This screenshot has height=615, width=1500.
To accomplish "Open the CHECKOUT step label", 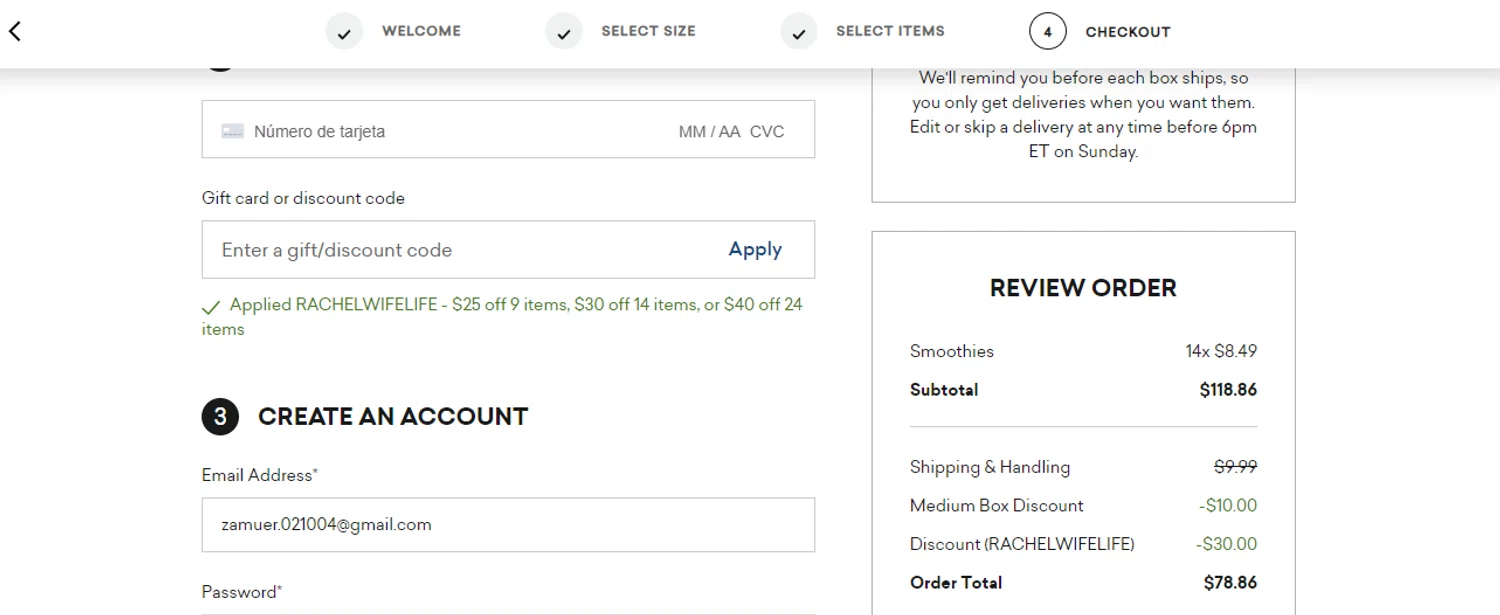I will [x=1128, y=32].
